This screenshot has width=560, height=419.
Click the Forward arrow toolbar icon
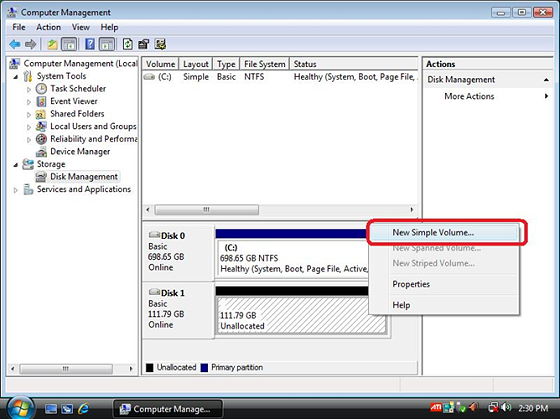pos(30,44)
